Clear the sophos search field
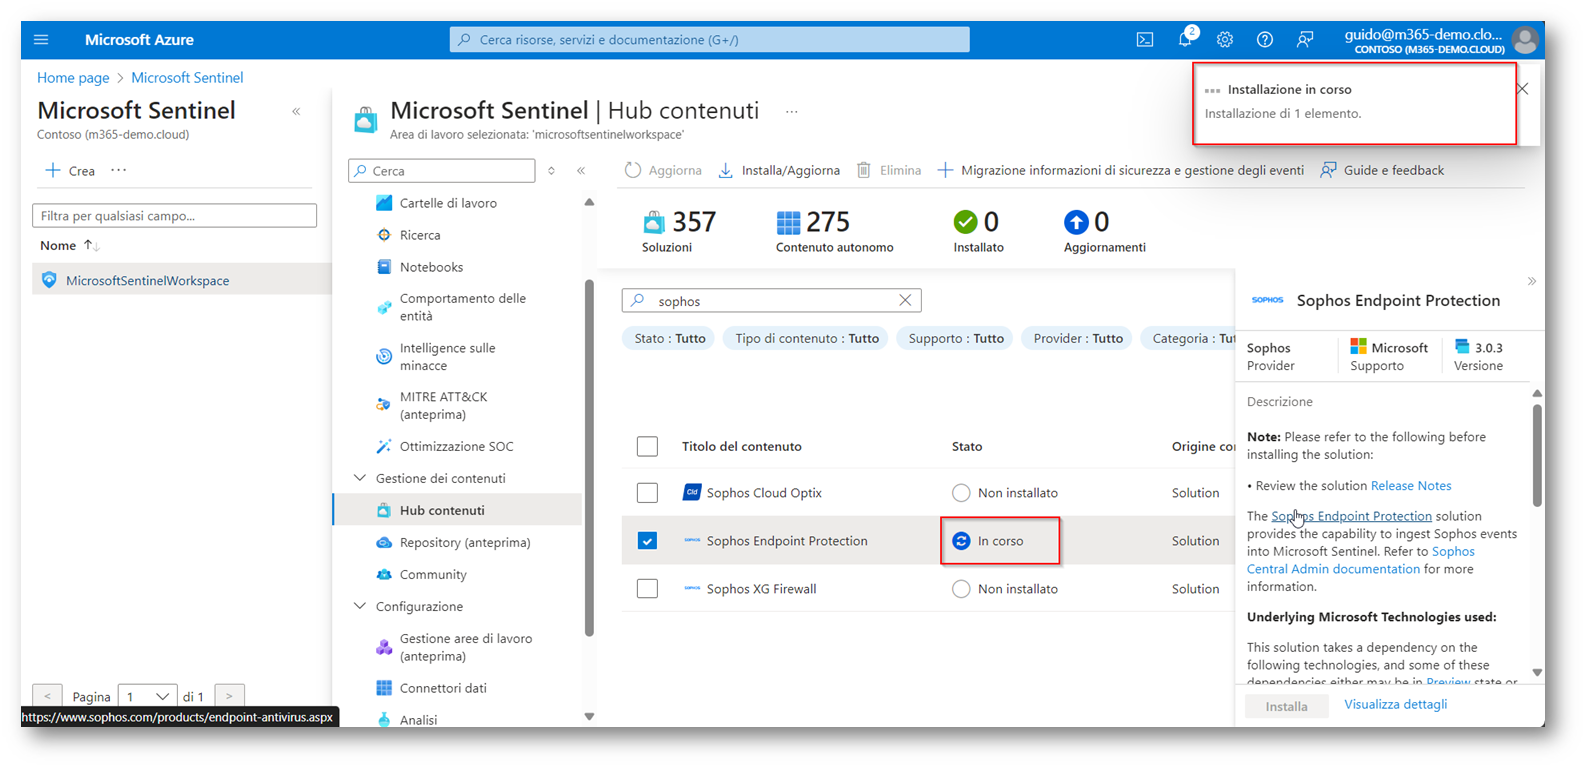 coord(905,300)
